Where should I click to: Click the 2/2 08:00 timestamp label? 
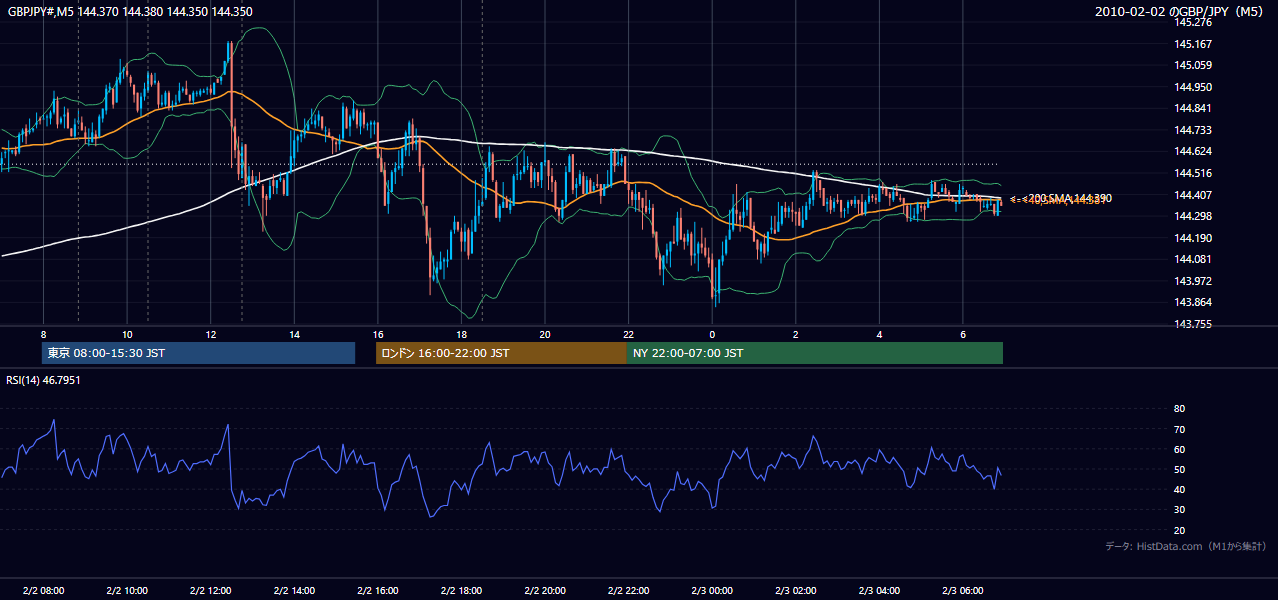[x=43, y=591]
